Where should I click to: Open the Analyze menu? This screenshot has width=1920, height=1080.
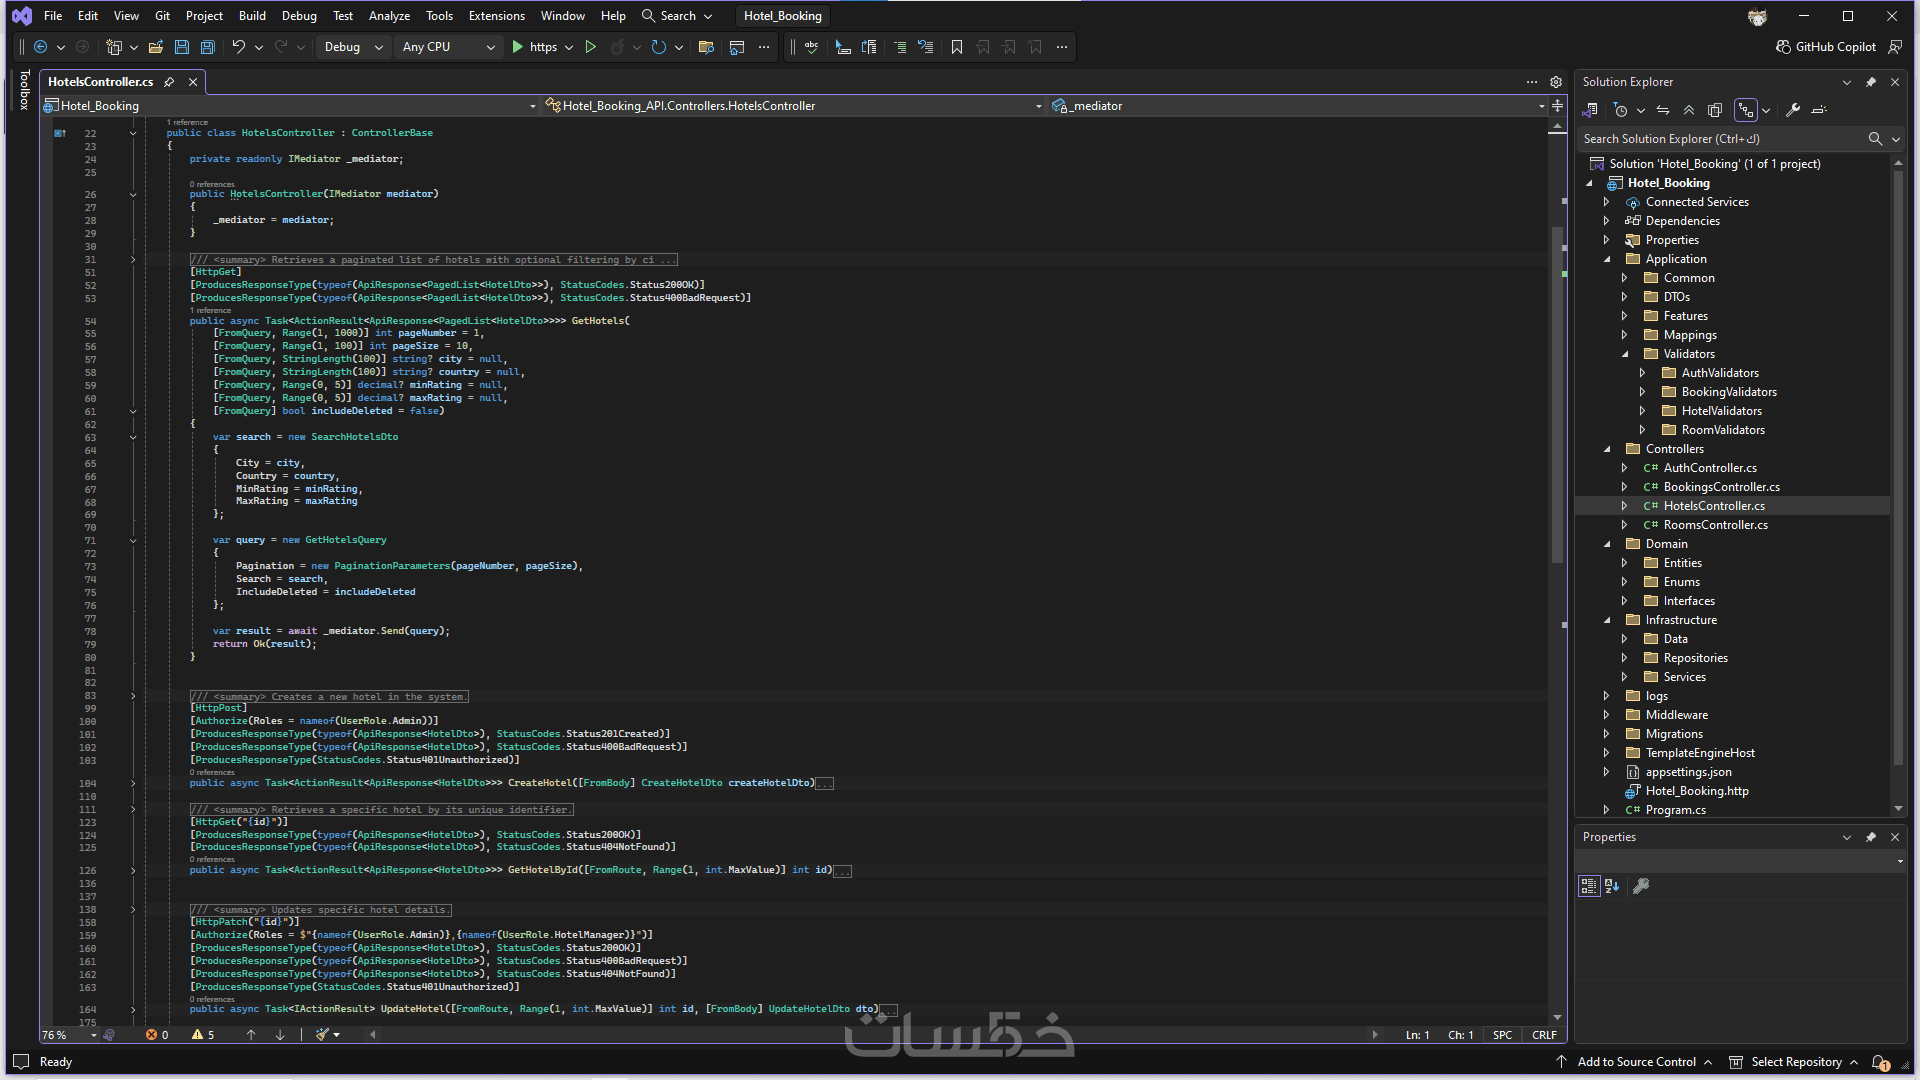pos(389,16)
